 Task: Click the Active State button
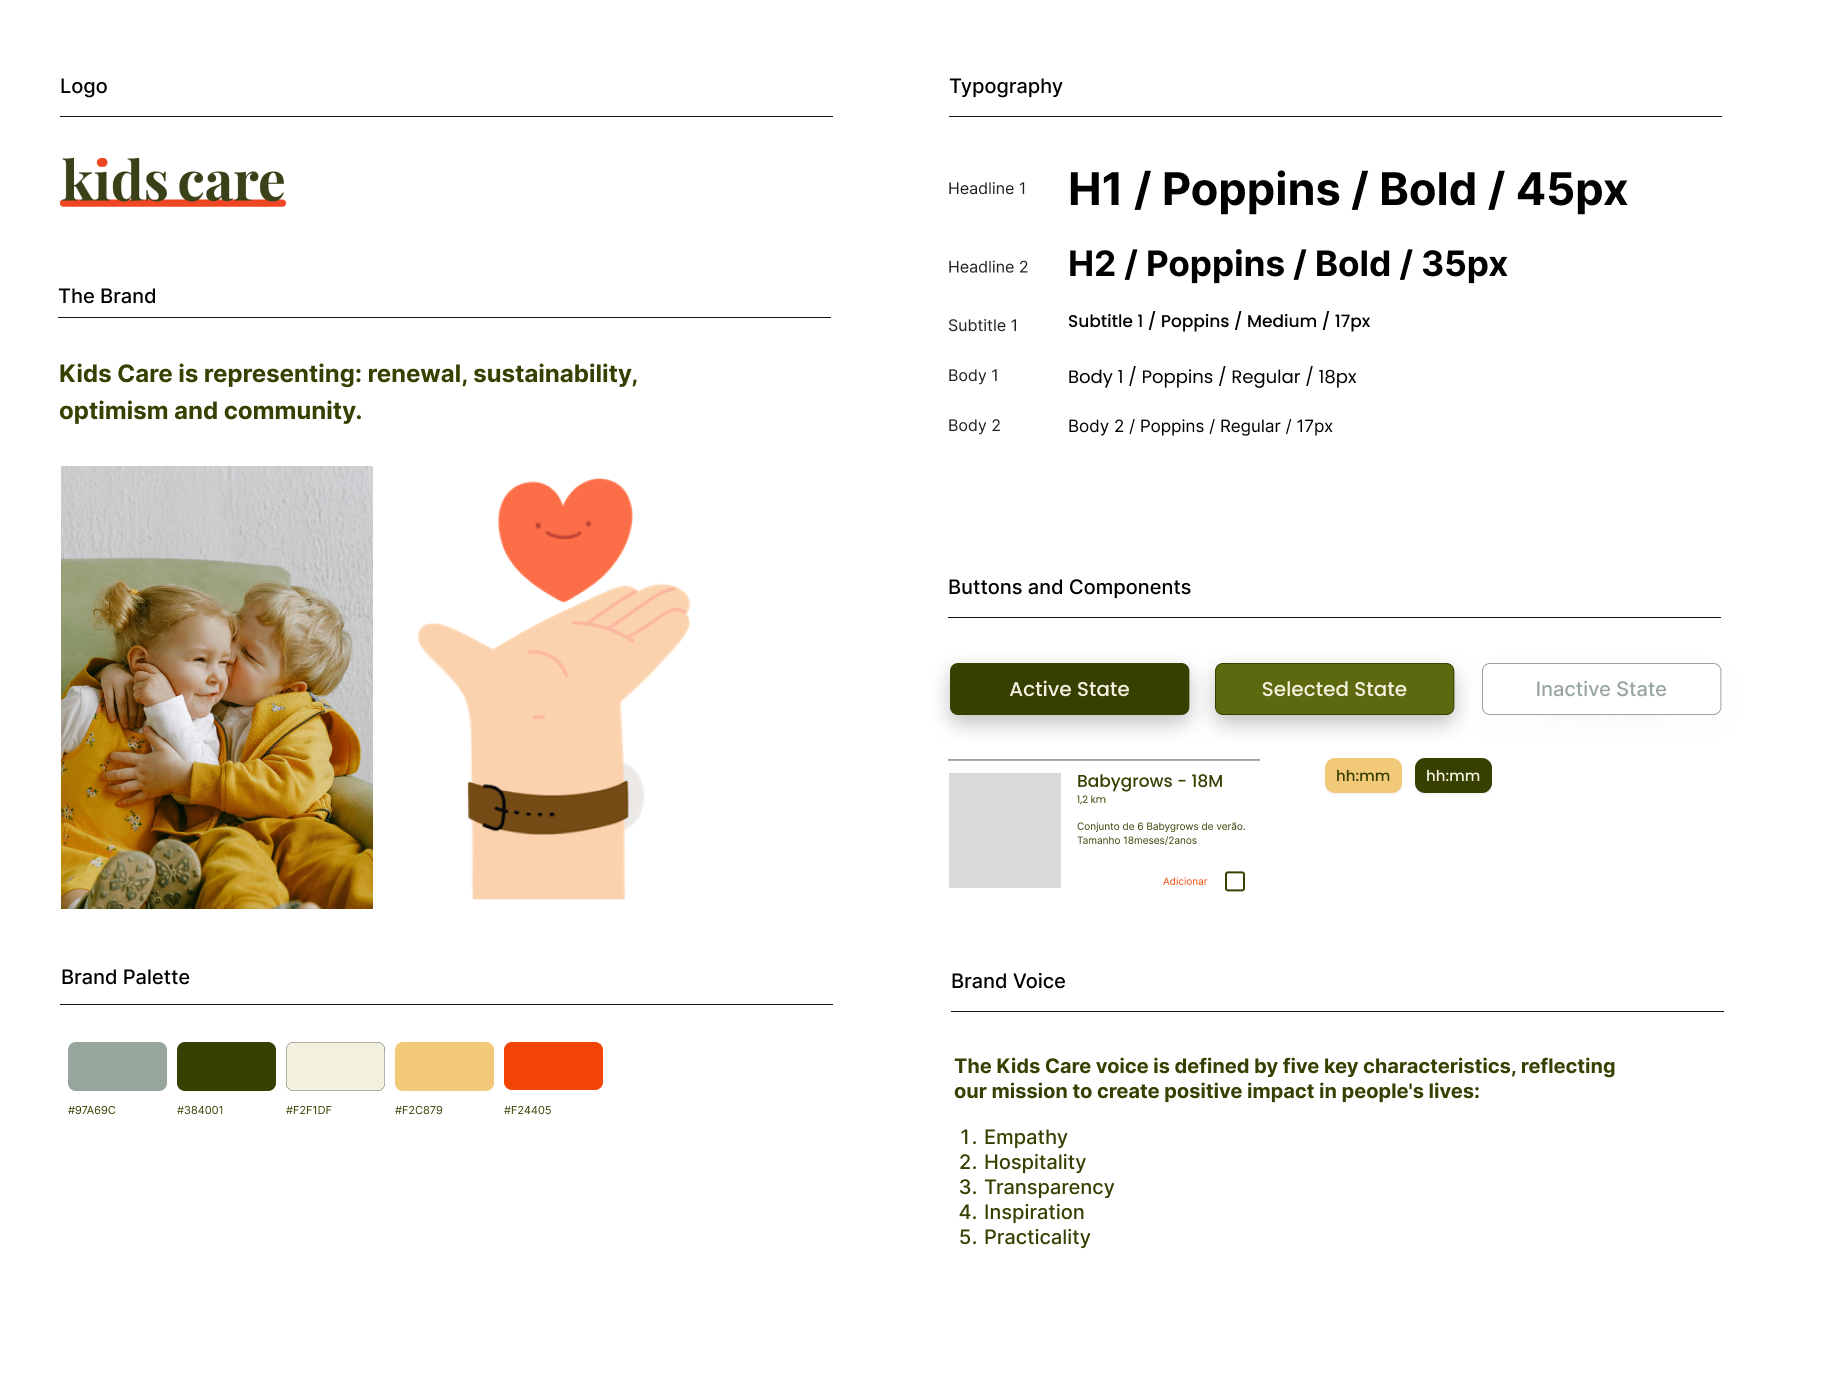tap(1069, 689)
